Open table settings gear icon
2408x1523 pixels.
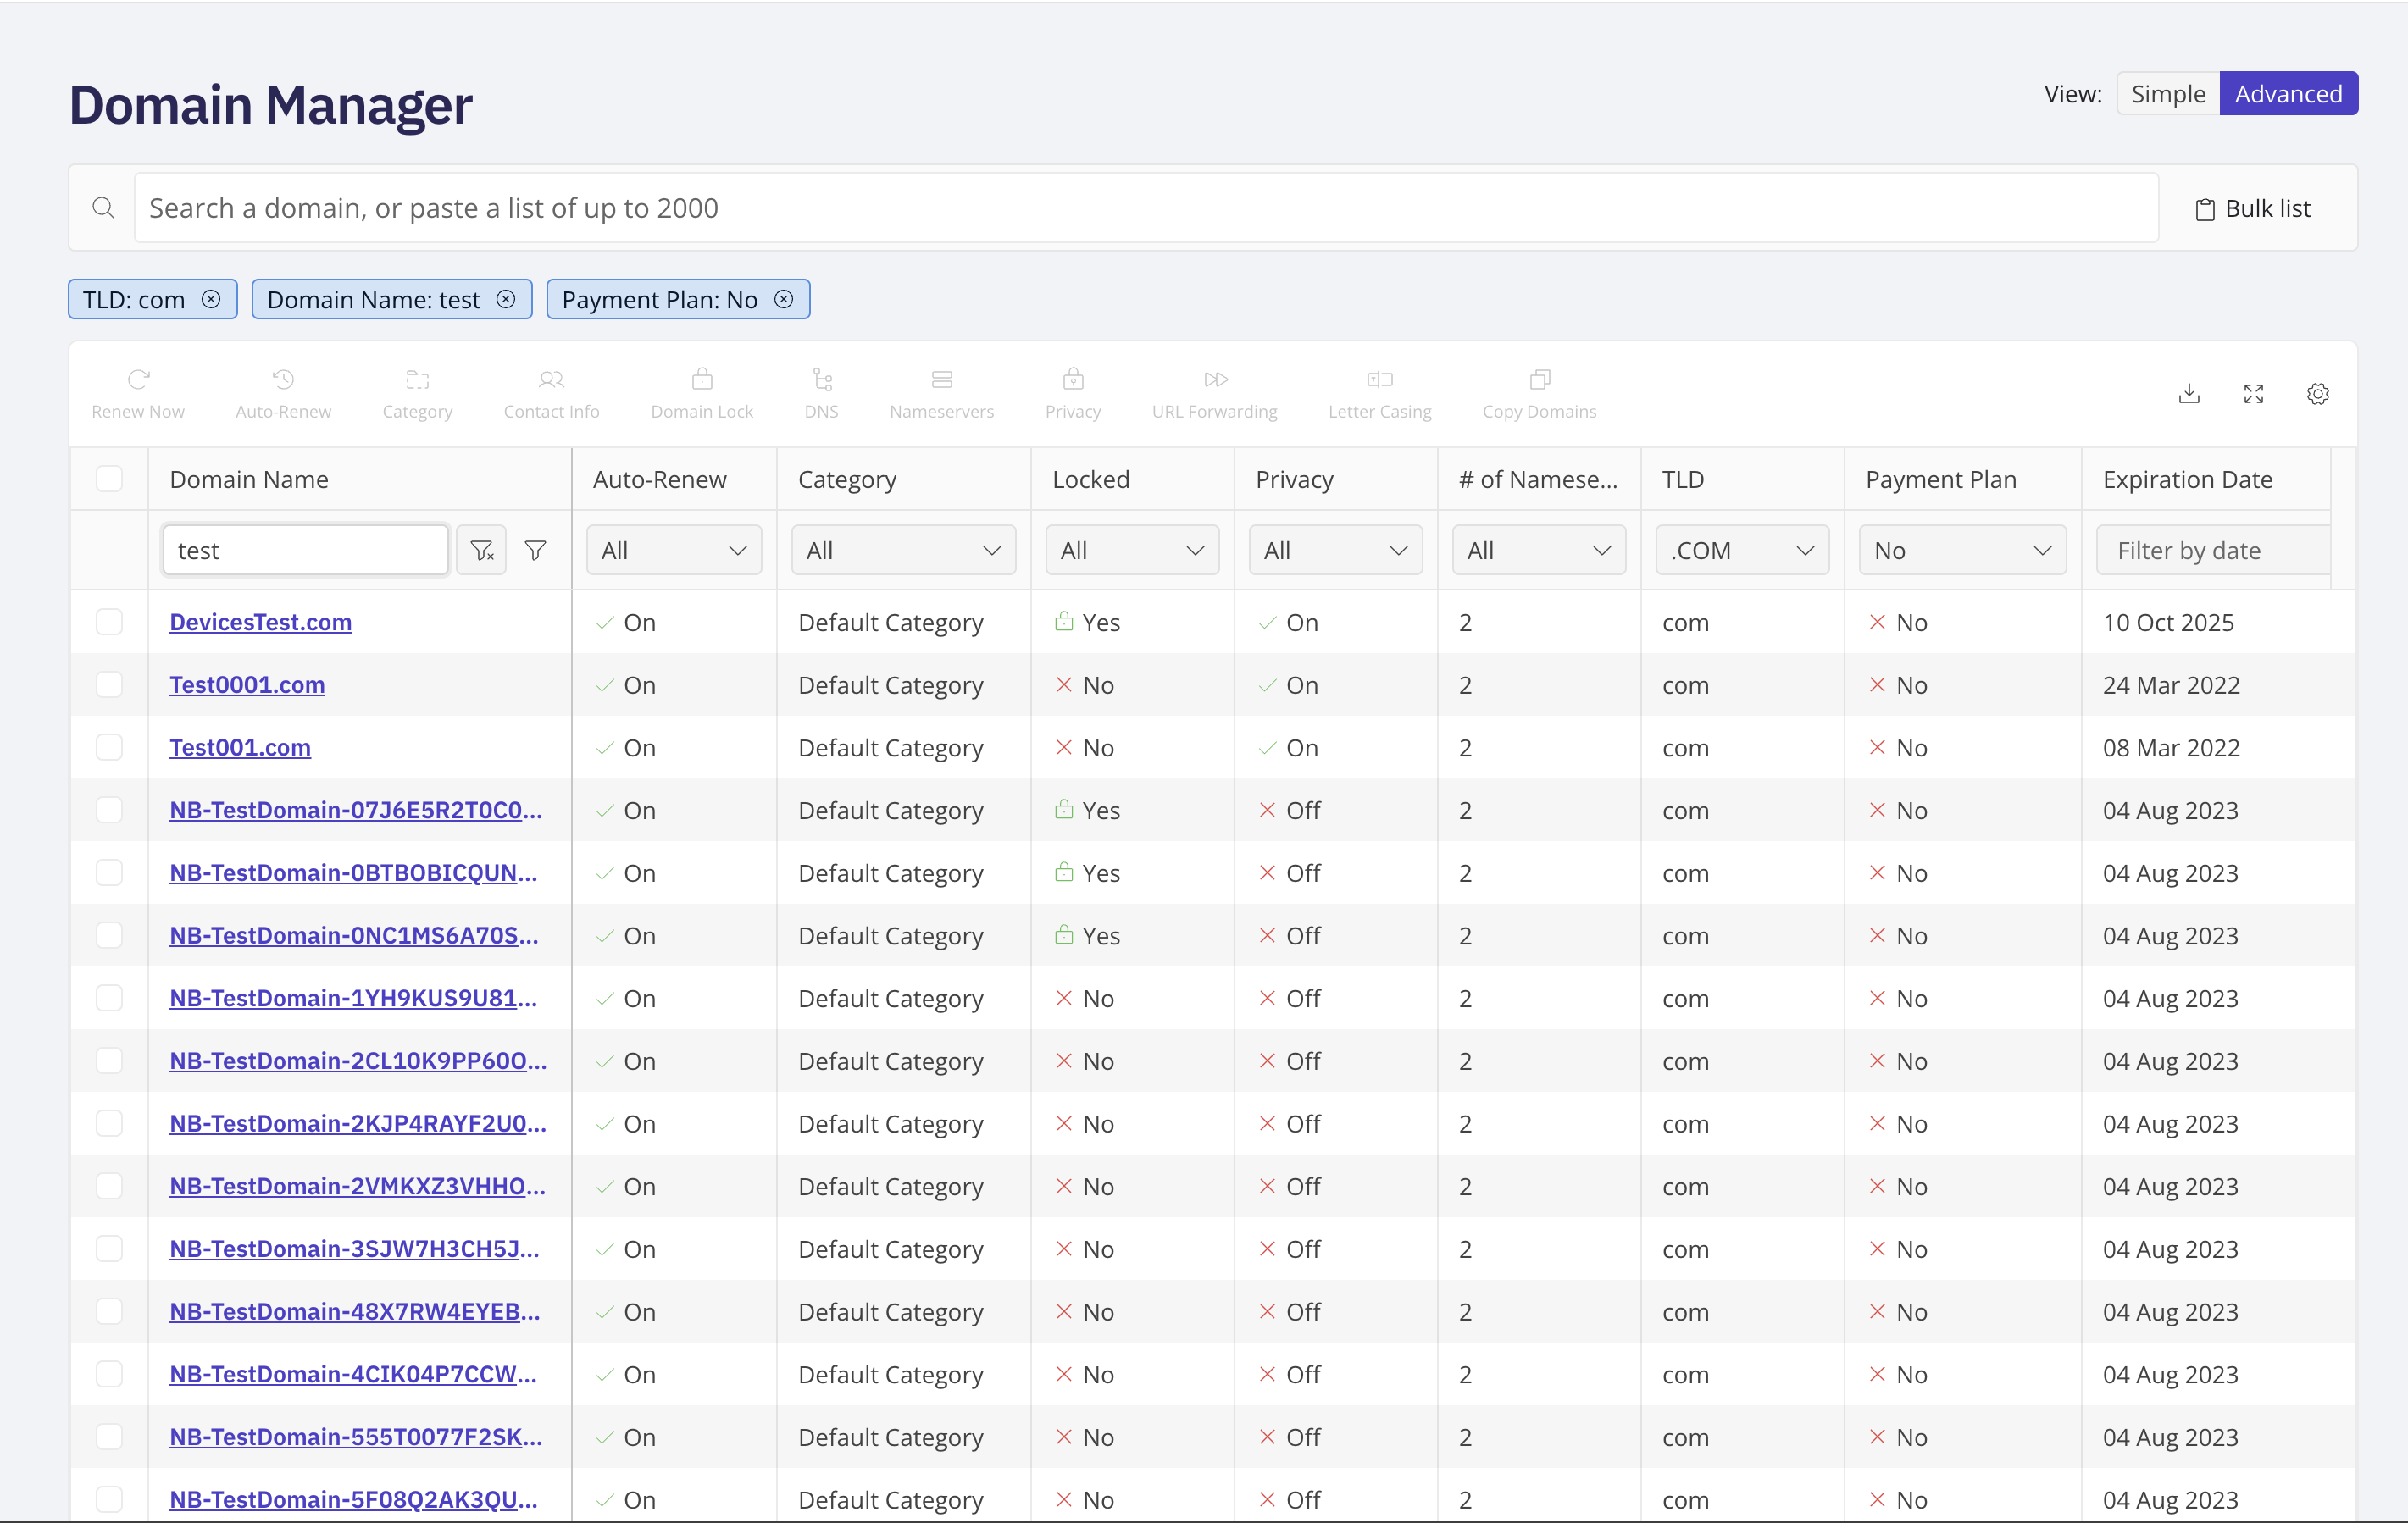(x=2318, y=394)
